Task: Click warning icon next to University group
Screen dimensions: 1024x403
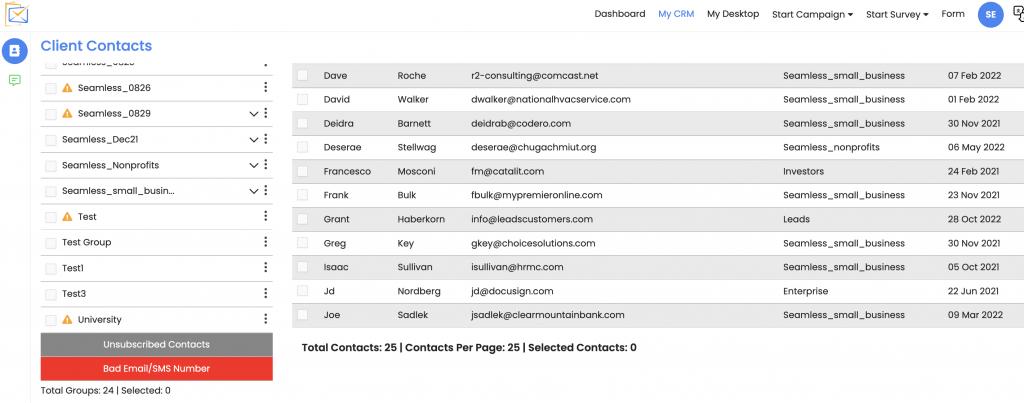Action: (x=67, y=320)
